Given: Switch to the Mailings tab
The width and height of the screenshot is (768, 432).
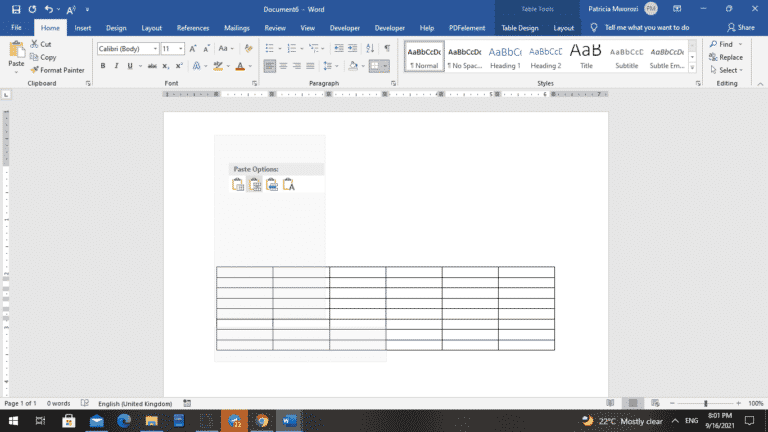Looking at the screenshot, I should coord(237,28).
